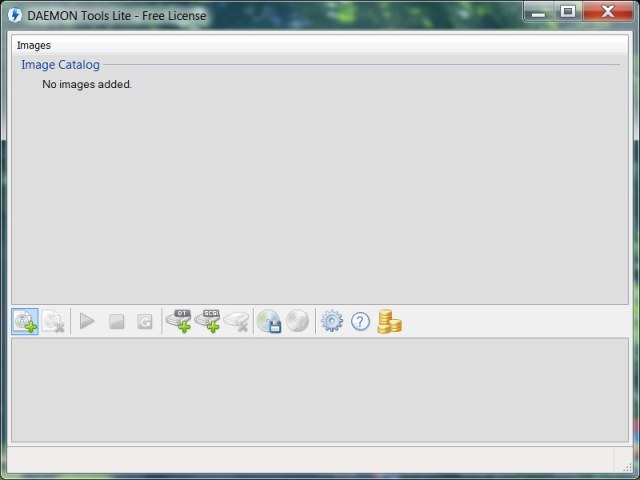The height and width of the screenshot is (480, 640).
Task: Add a SCSI virtual drive
Action: 208,321
